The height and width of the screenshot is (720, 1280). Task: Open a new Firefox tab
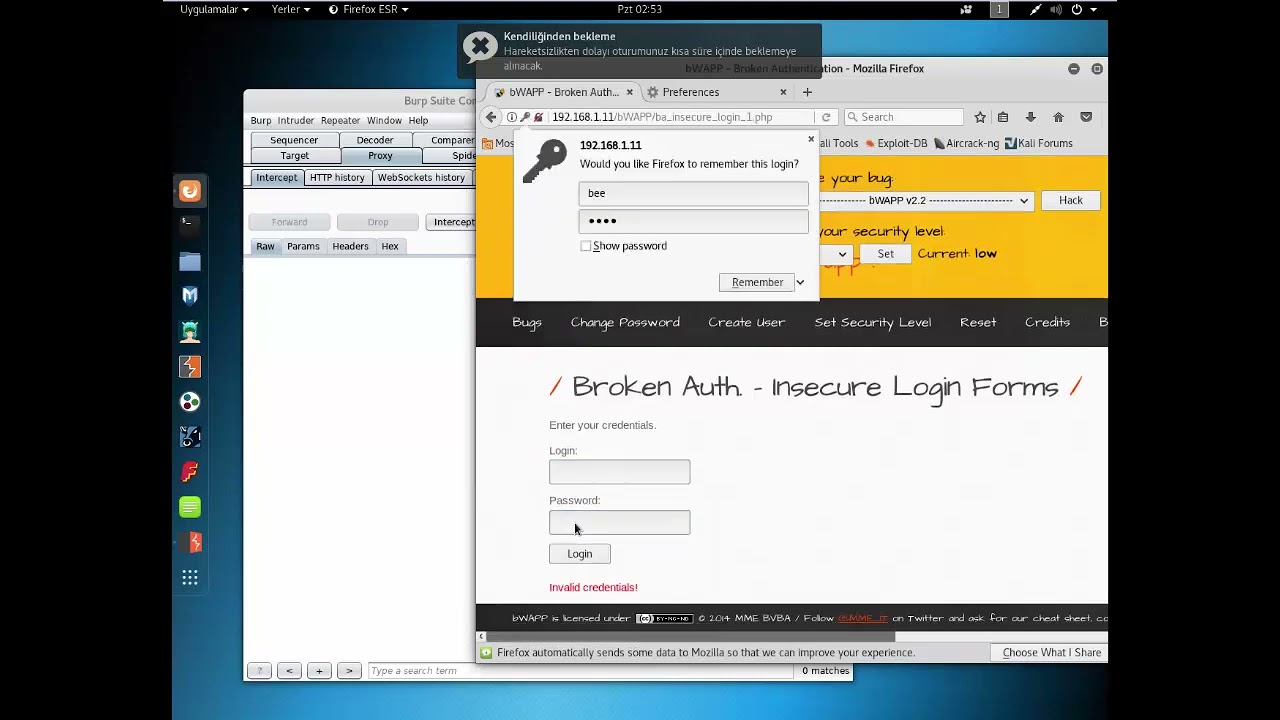(807, 92)
